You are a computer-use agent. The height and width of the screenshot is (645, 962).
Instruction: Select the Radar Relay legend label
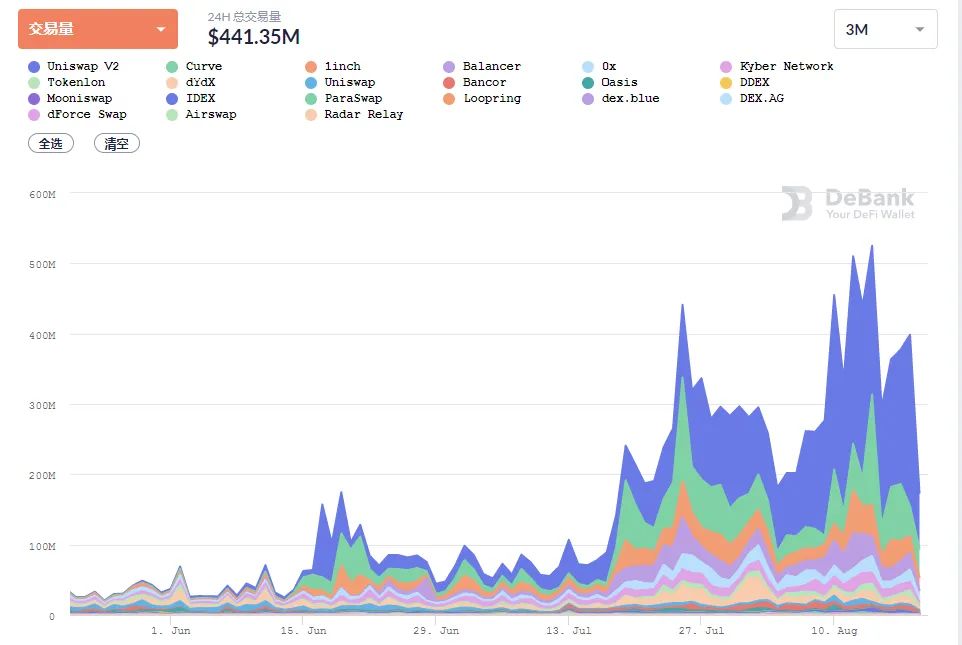pos(364,115)
